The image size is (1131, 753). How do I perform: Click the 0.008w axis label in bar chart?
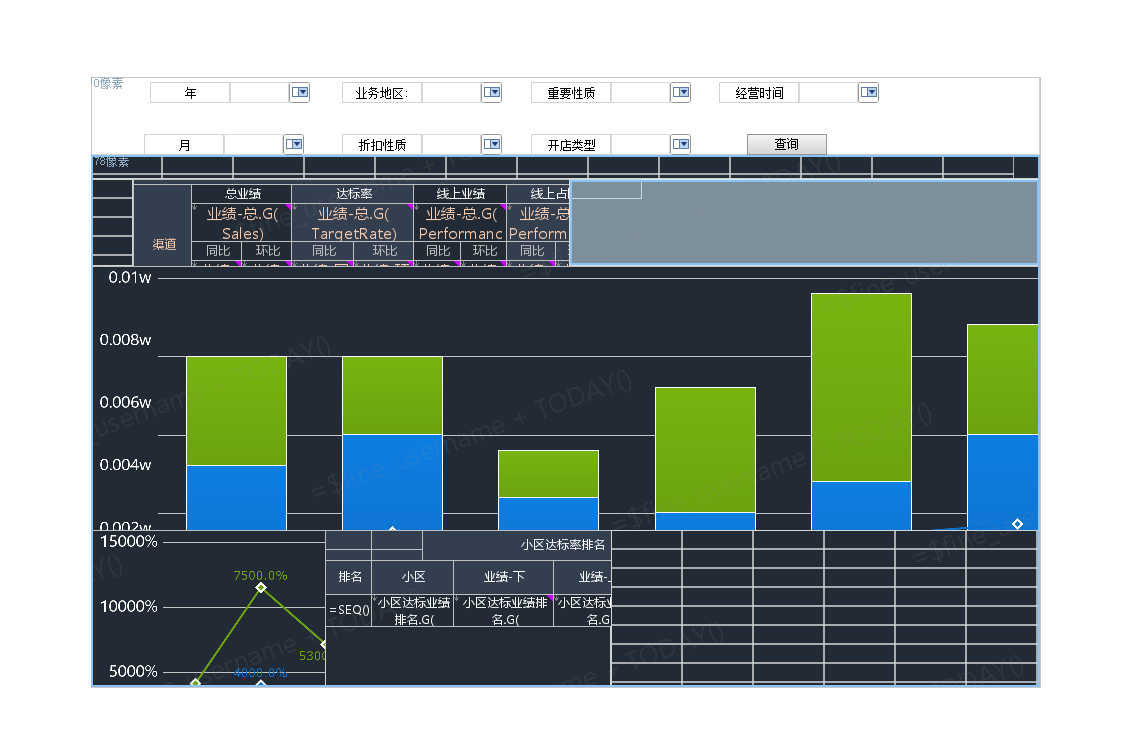click(126, 340)
